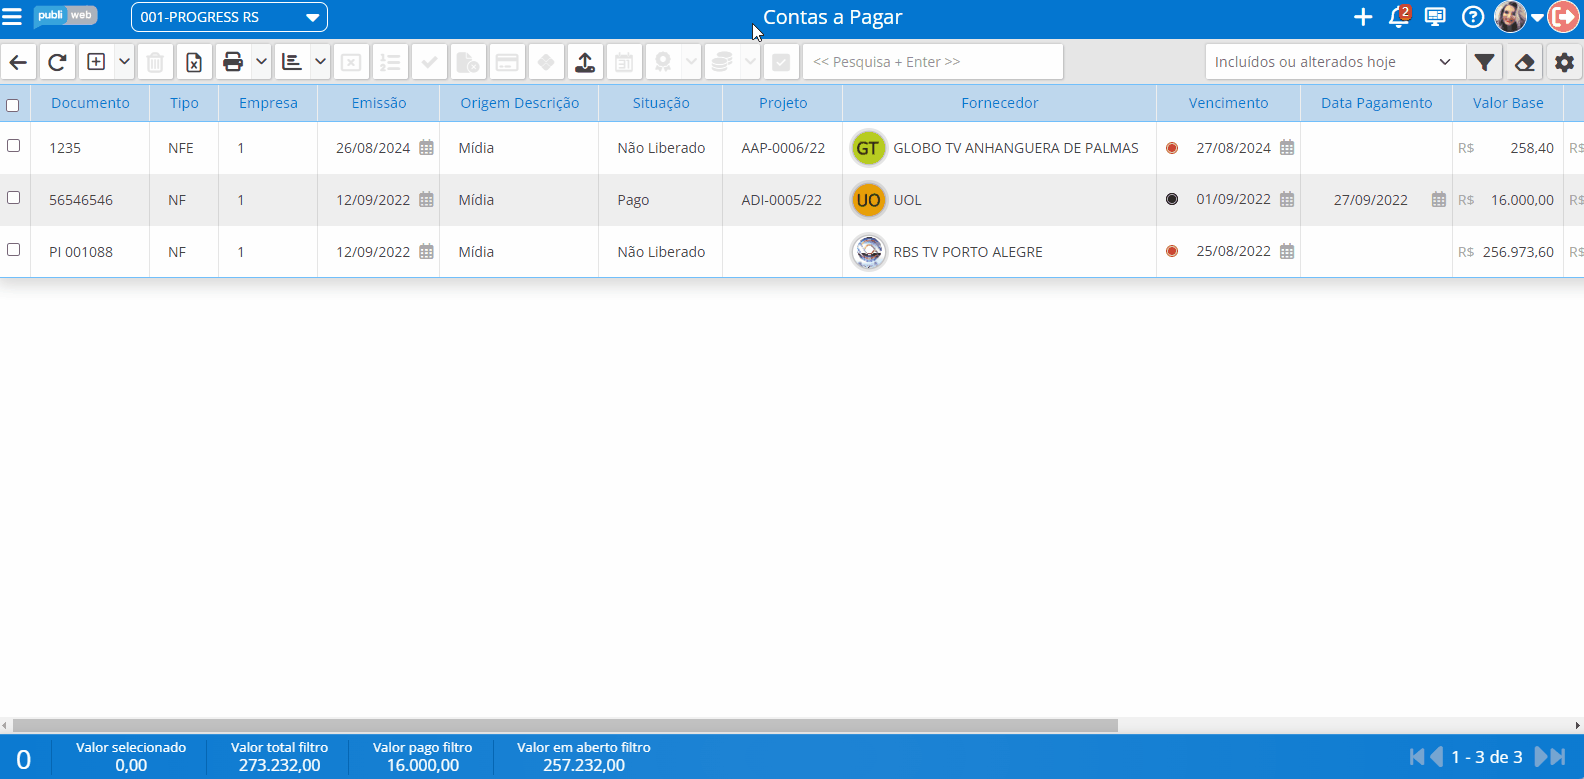The image size is (1584, 779).
Task: Click the plus icon in header
Action: 1363,17
